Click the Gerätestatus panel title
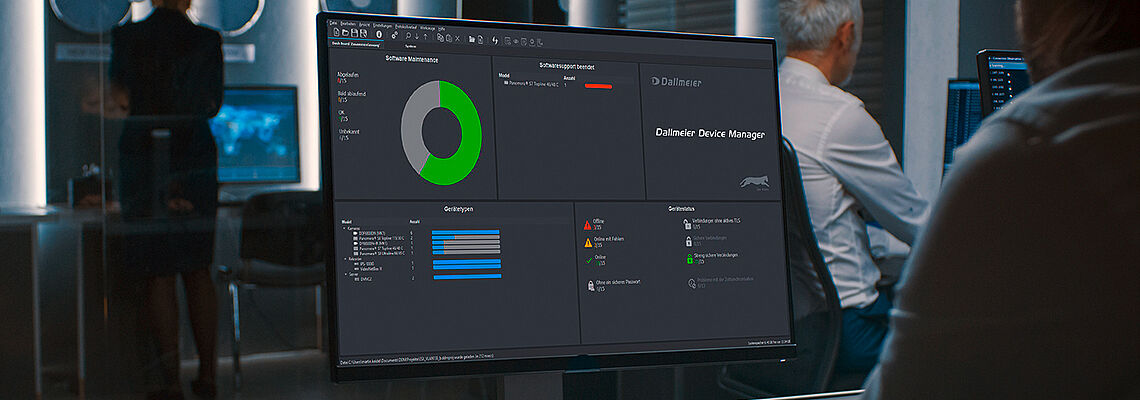Image resolution: width=1140 pixels, height=400 pixels. point(681,209)
